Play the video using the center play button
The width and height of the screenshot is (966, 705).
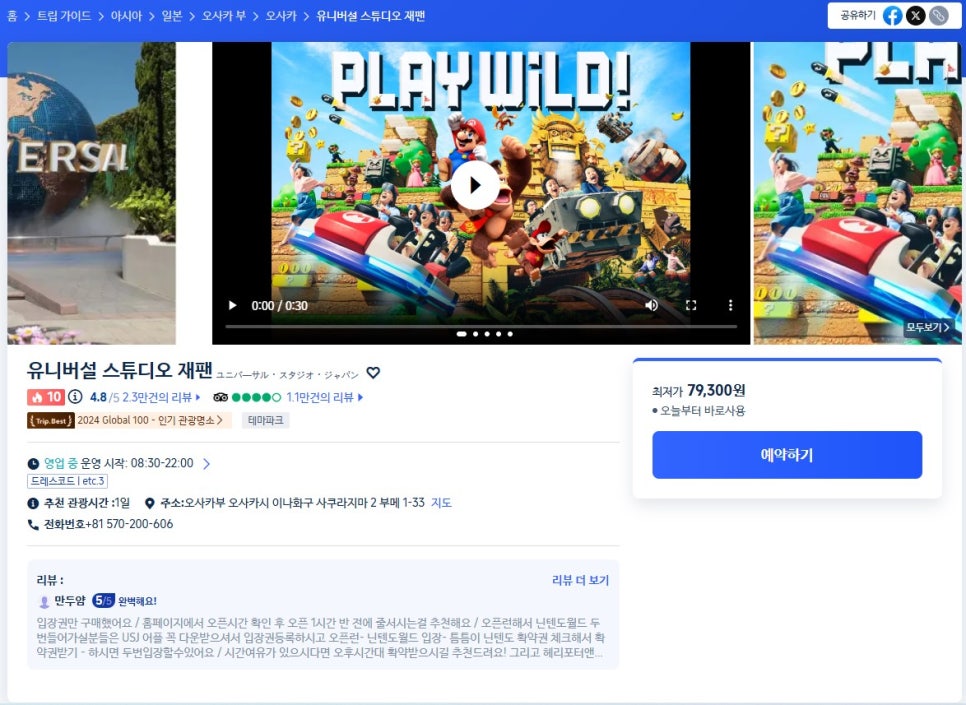(x=475, y=185)
